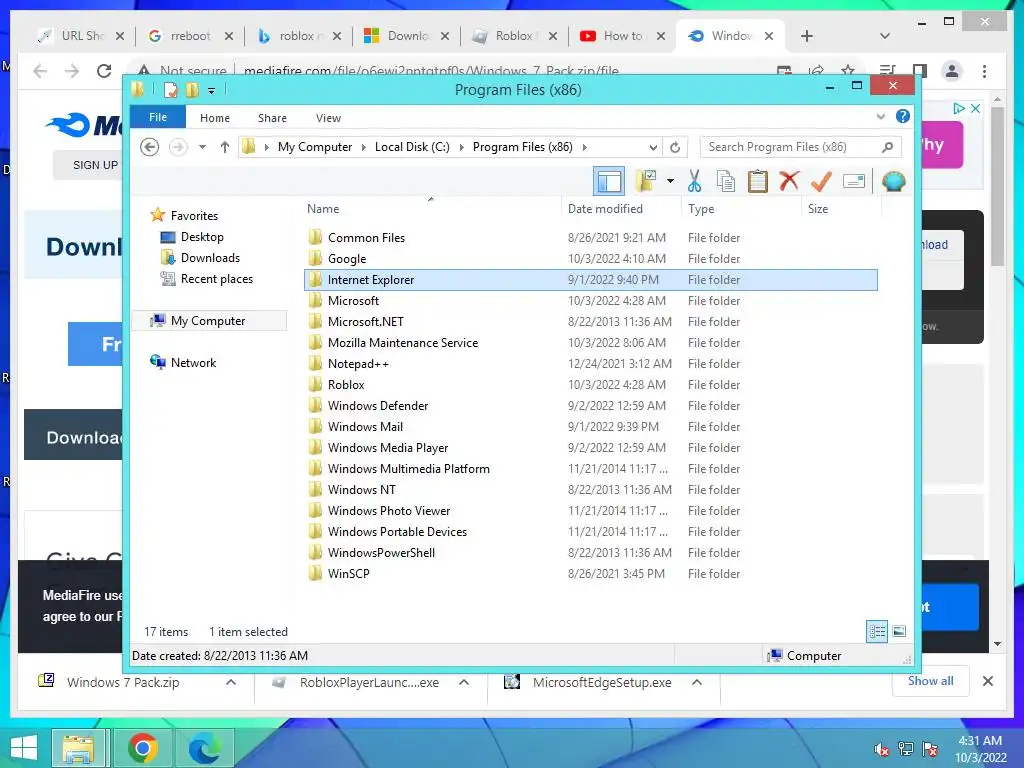Image resolution: width=1024 pixels, height=768 pixels.
Task: Open Google Chrome from the taskbar
Action: click(x=143, y=748)
